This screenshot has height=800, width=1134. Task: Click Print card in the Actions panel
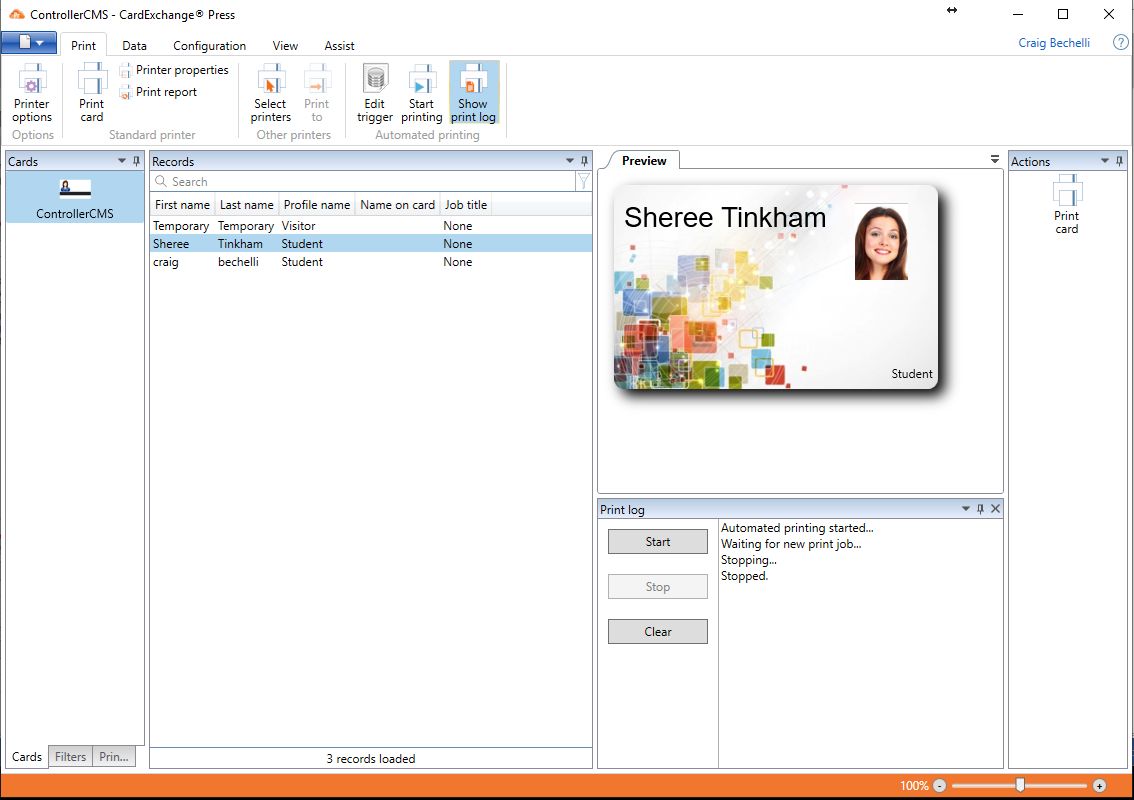1067,205
